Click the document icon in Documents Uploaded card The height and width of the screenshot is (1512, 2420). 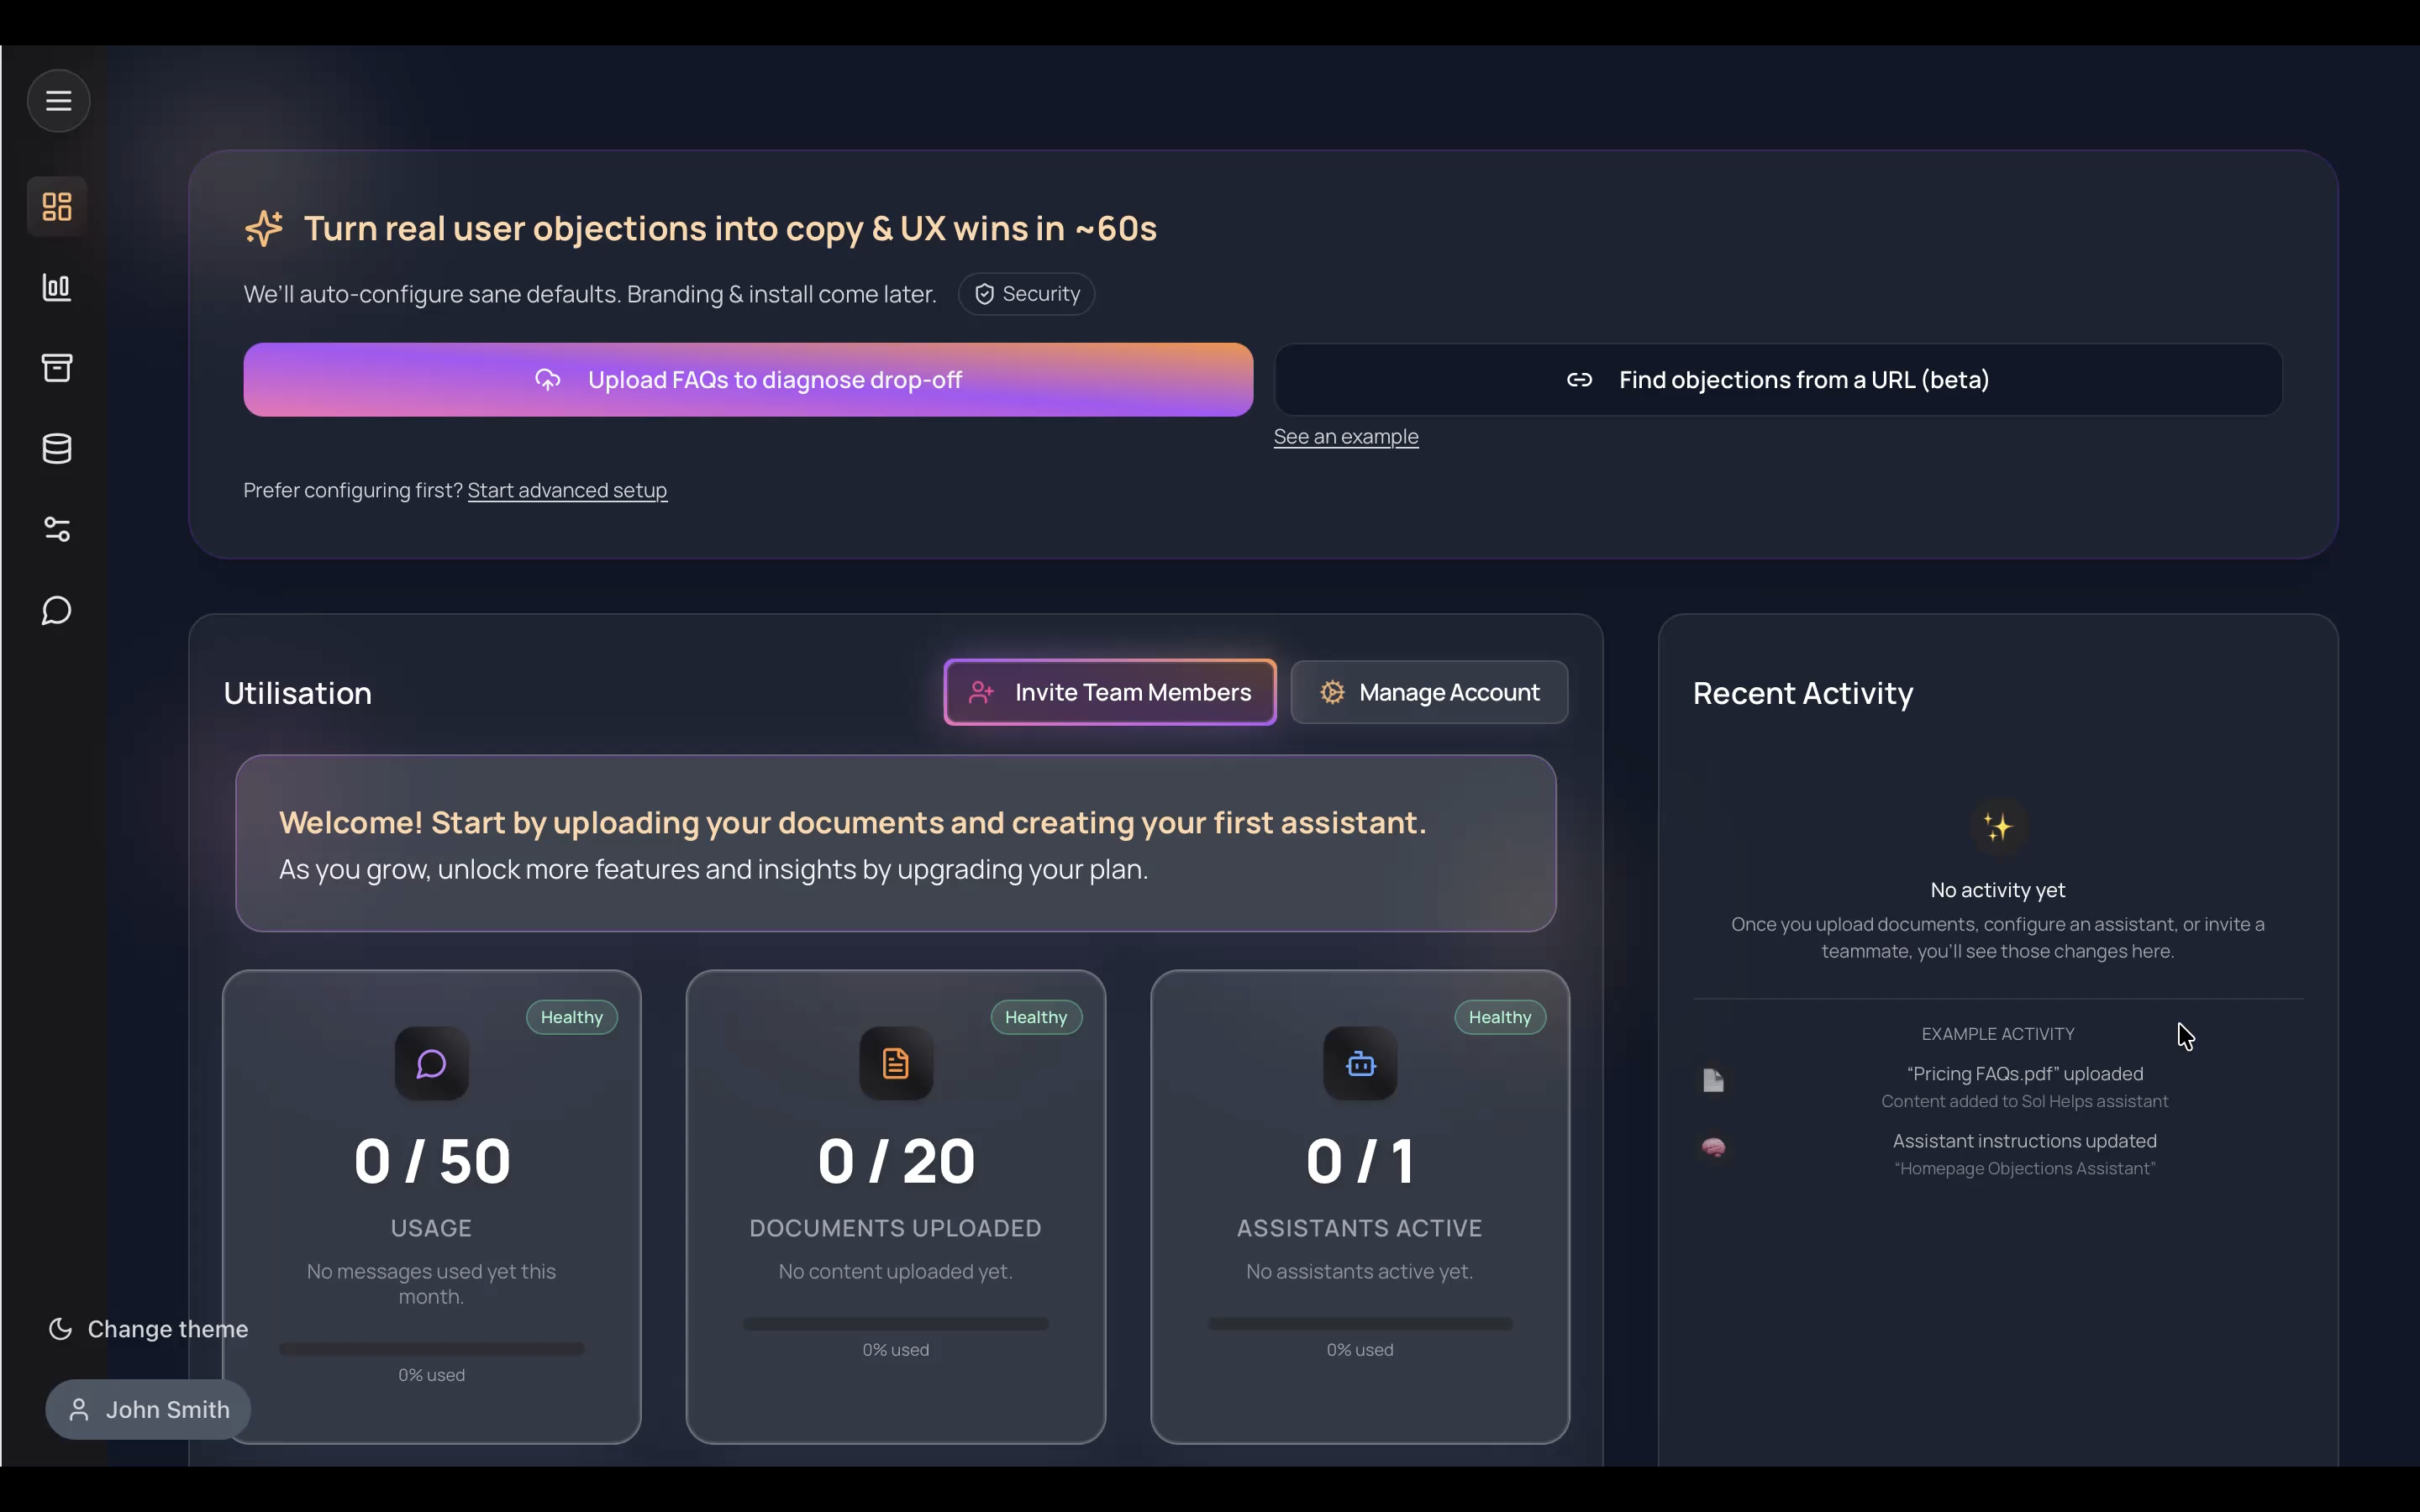tap(895, 1064)
